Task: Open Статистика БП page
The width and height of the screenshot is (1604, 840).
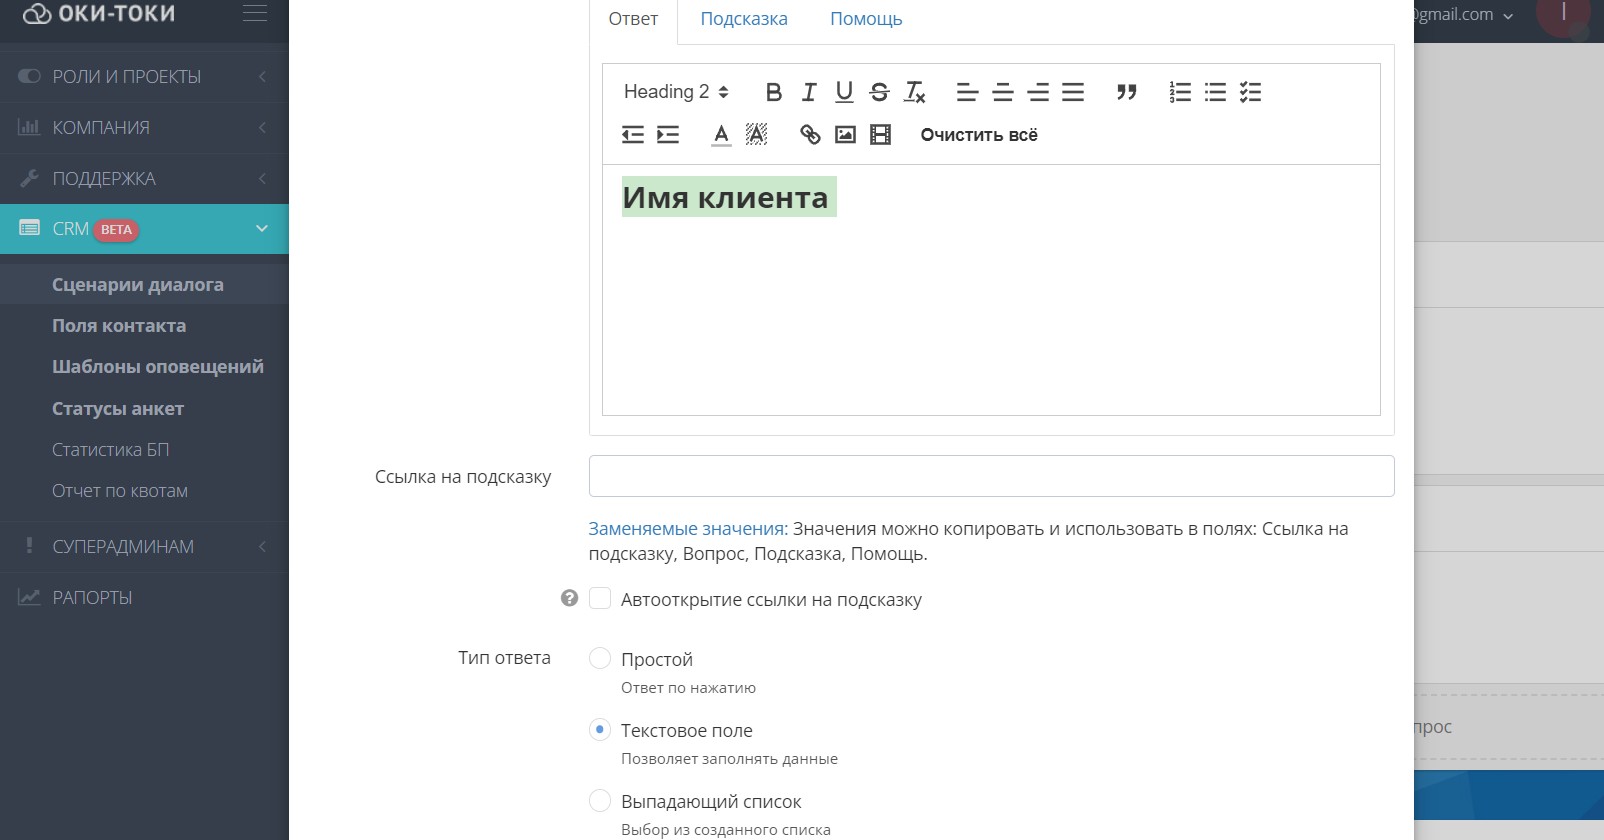Action: (x=111, y=450)
